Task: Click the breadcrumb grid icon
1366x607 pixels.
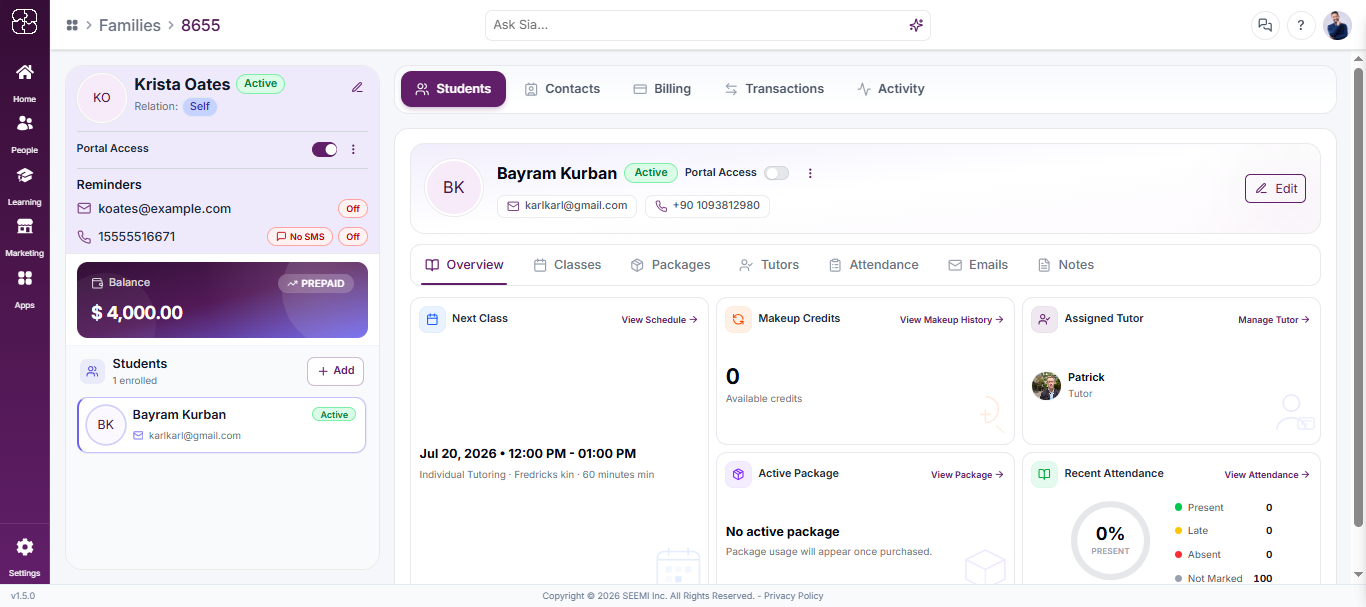Action: pos(72,25)
